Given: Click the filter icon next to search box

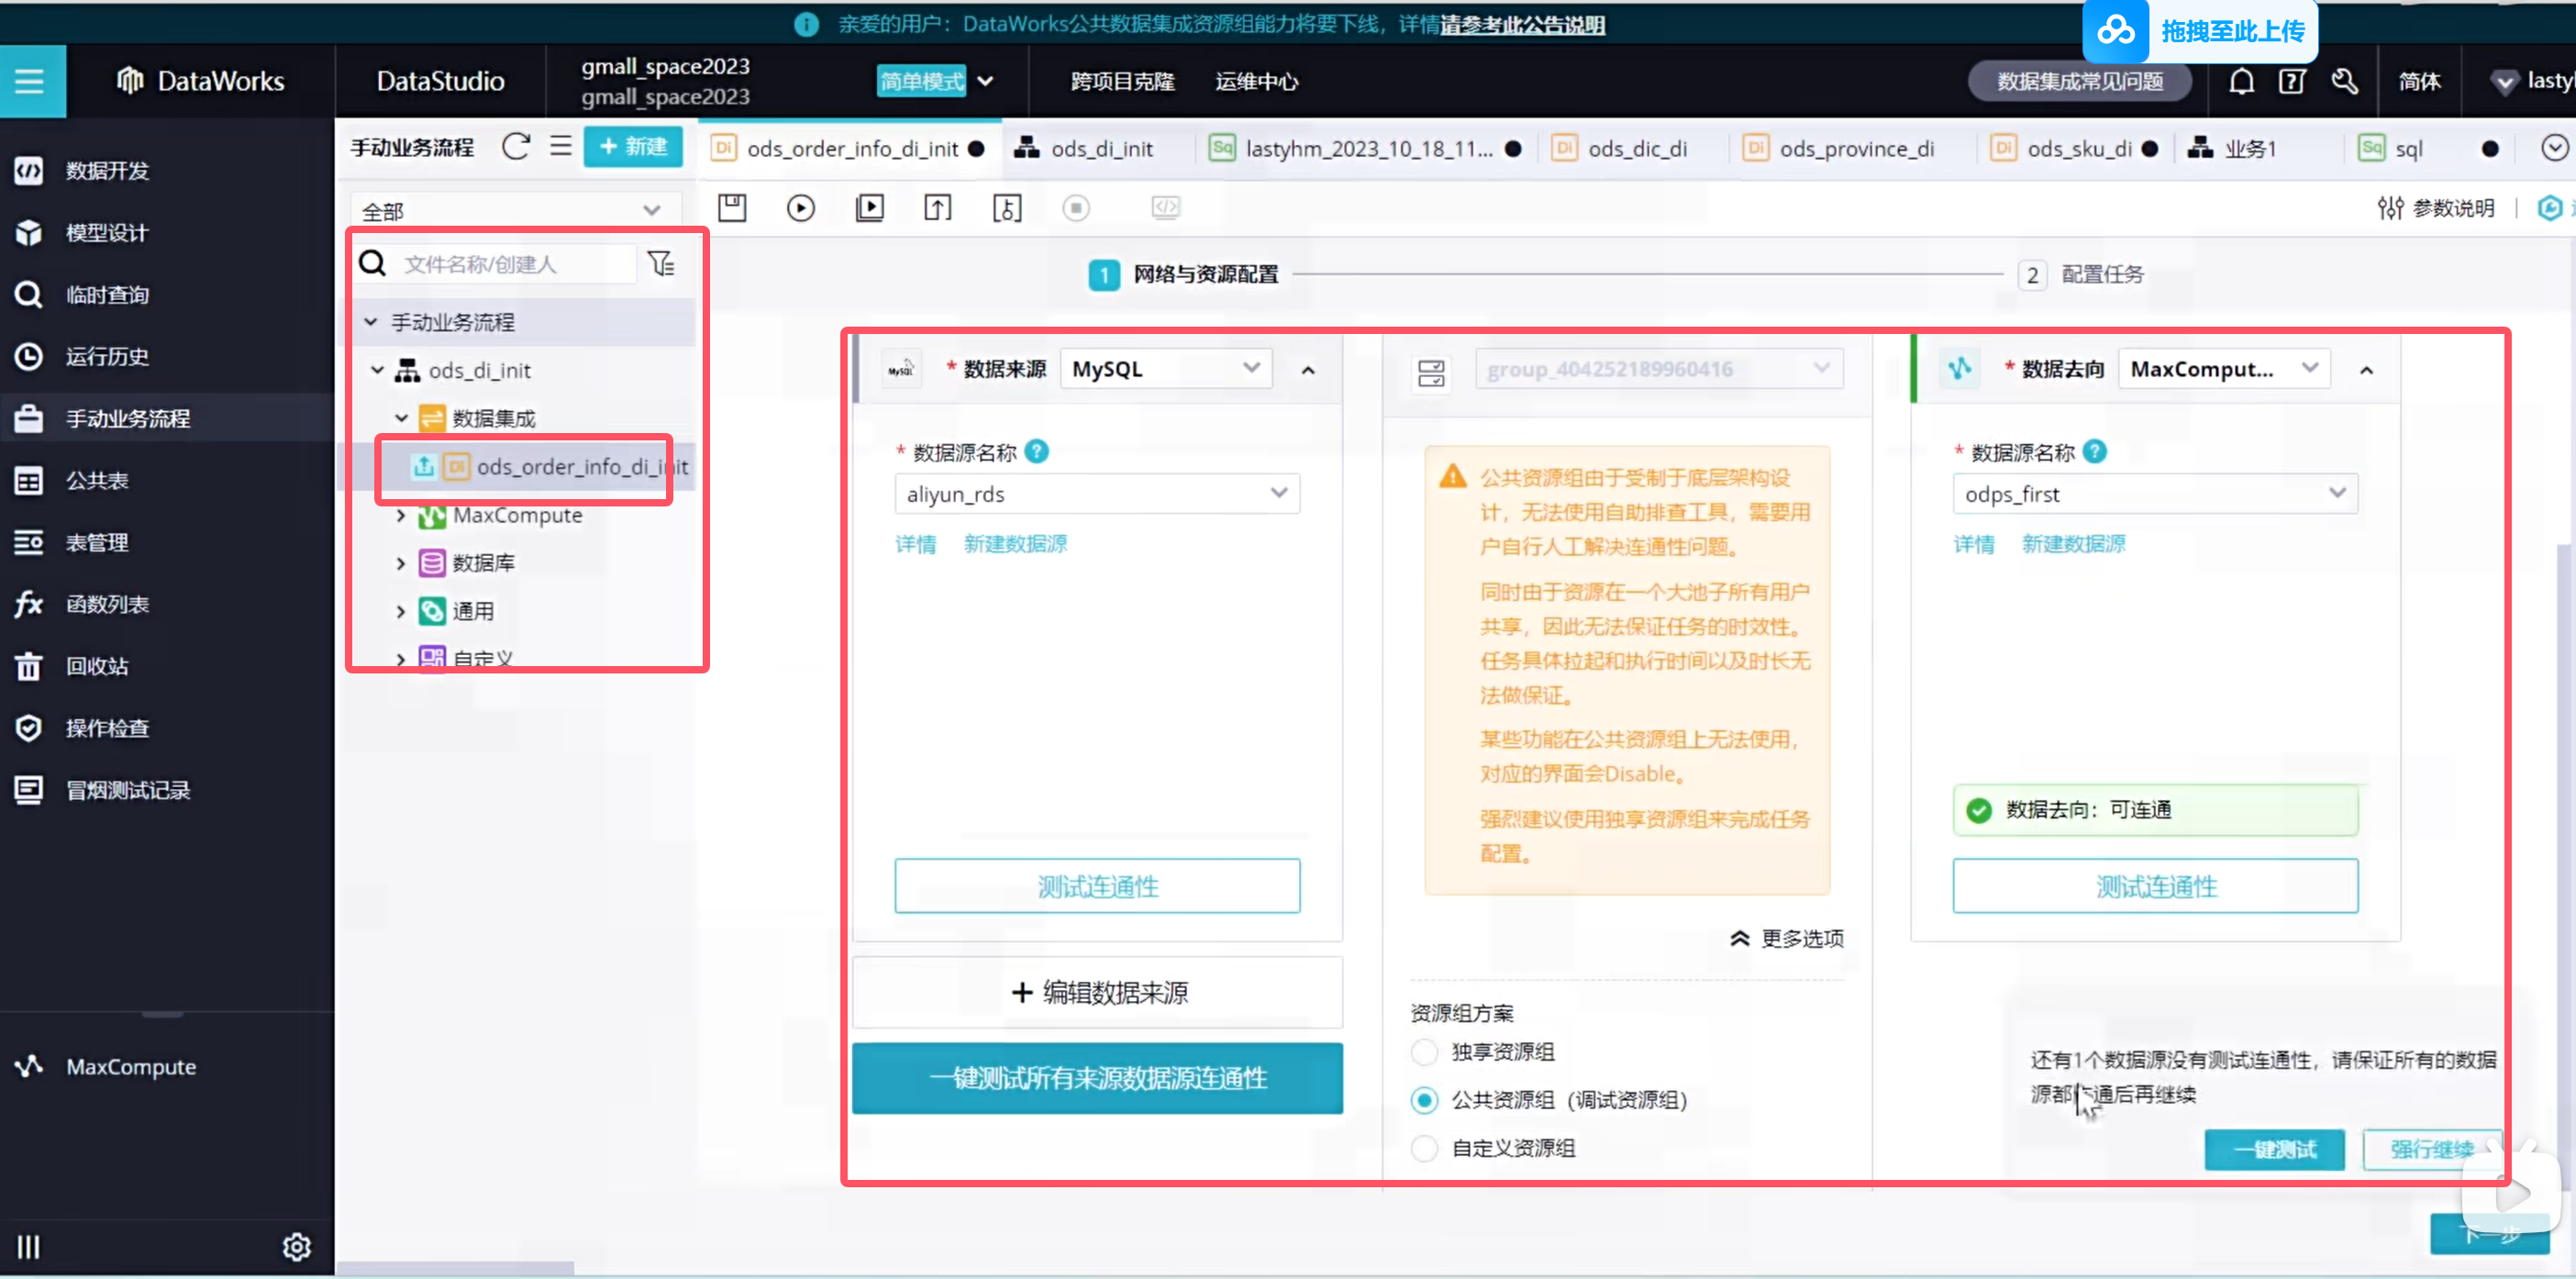Looking at the screenshot, I should (661, 264).
